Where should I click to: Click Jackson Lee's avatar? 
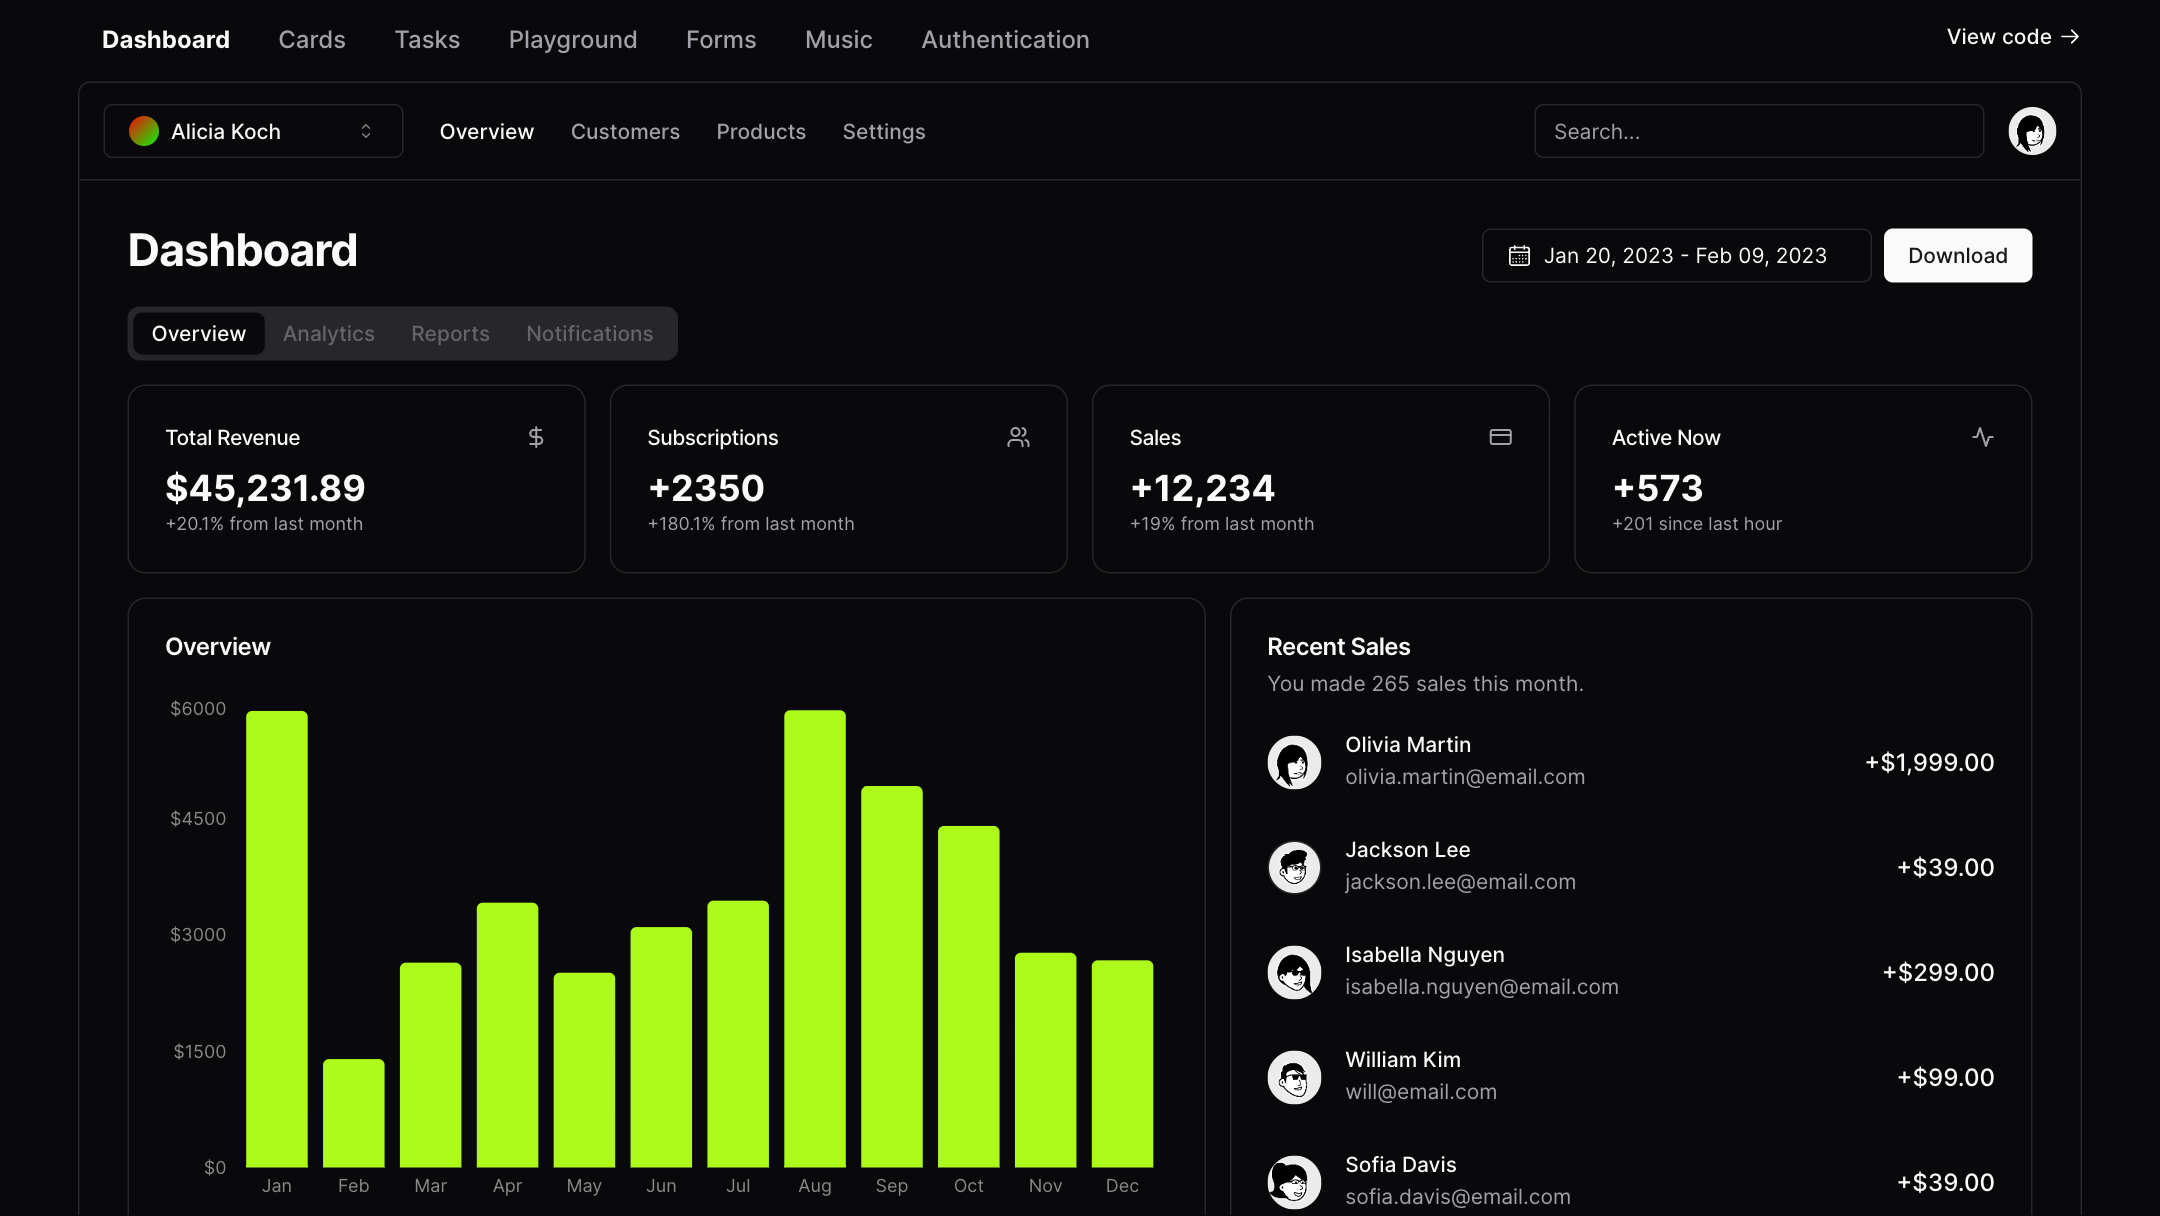[1294, 867]
